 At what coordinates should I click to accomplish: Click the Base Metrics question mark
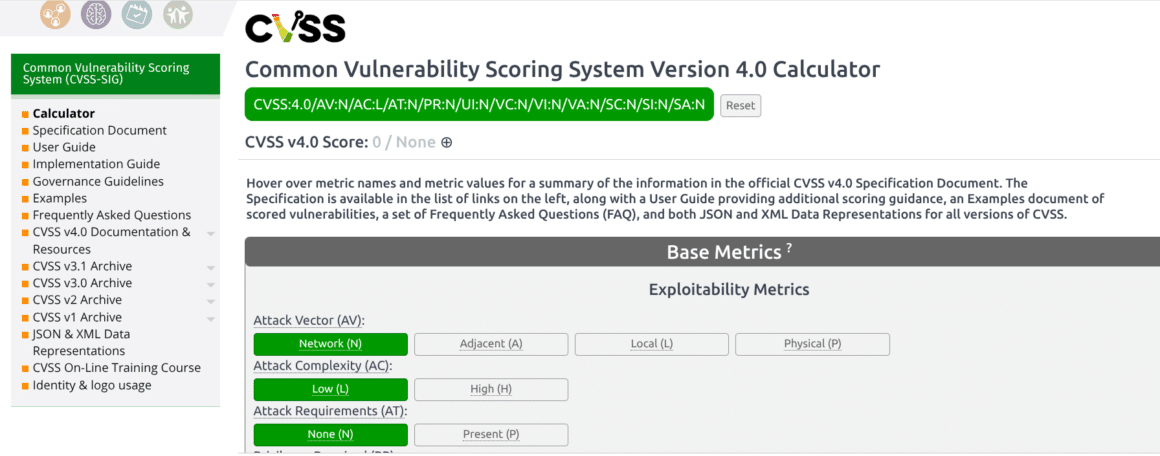789,249
